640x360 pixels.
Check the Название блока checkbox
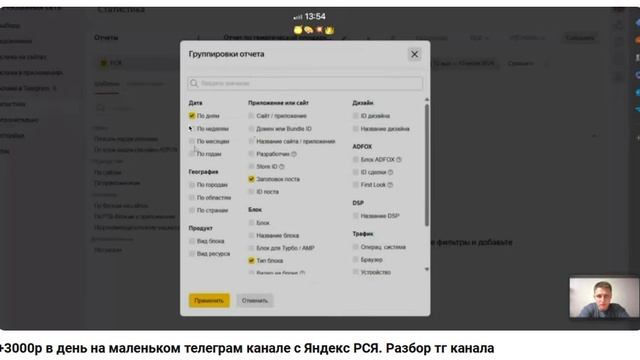251,236
